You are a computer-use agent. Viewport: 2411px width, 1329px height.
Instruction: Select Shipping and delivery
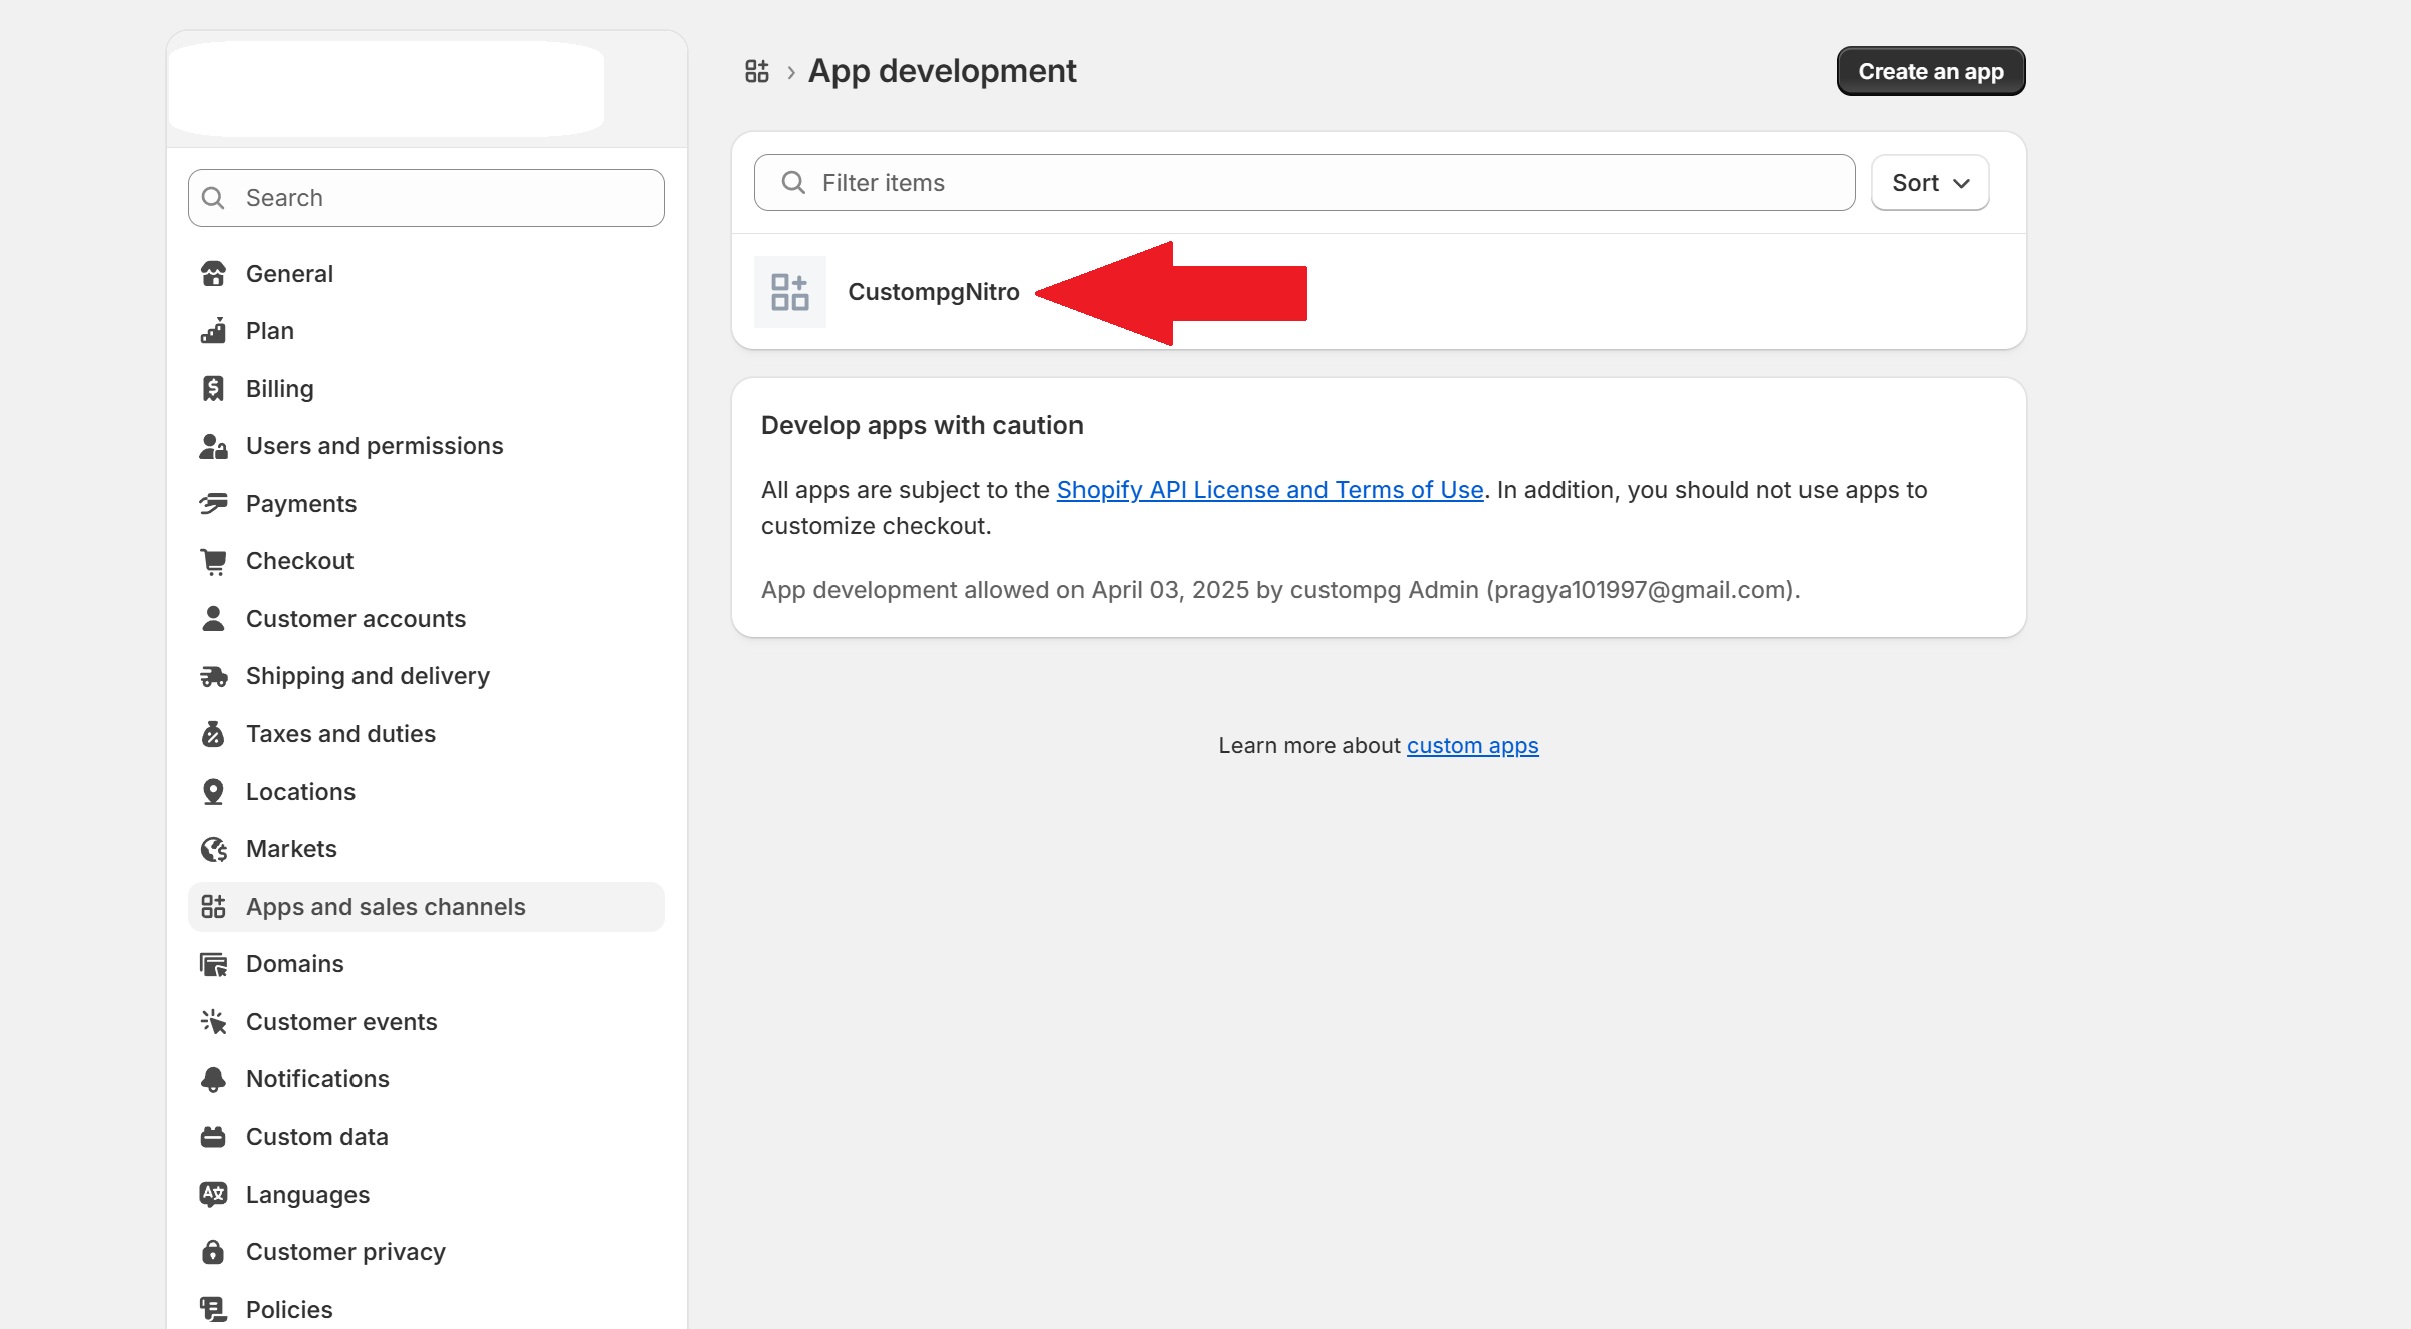[426, 677]
